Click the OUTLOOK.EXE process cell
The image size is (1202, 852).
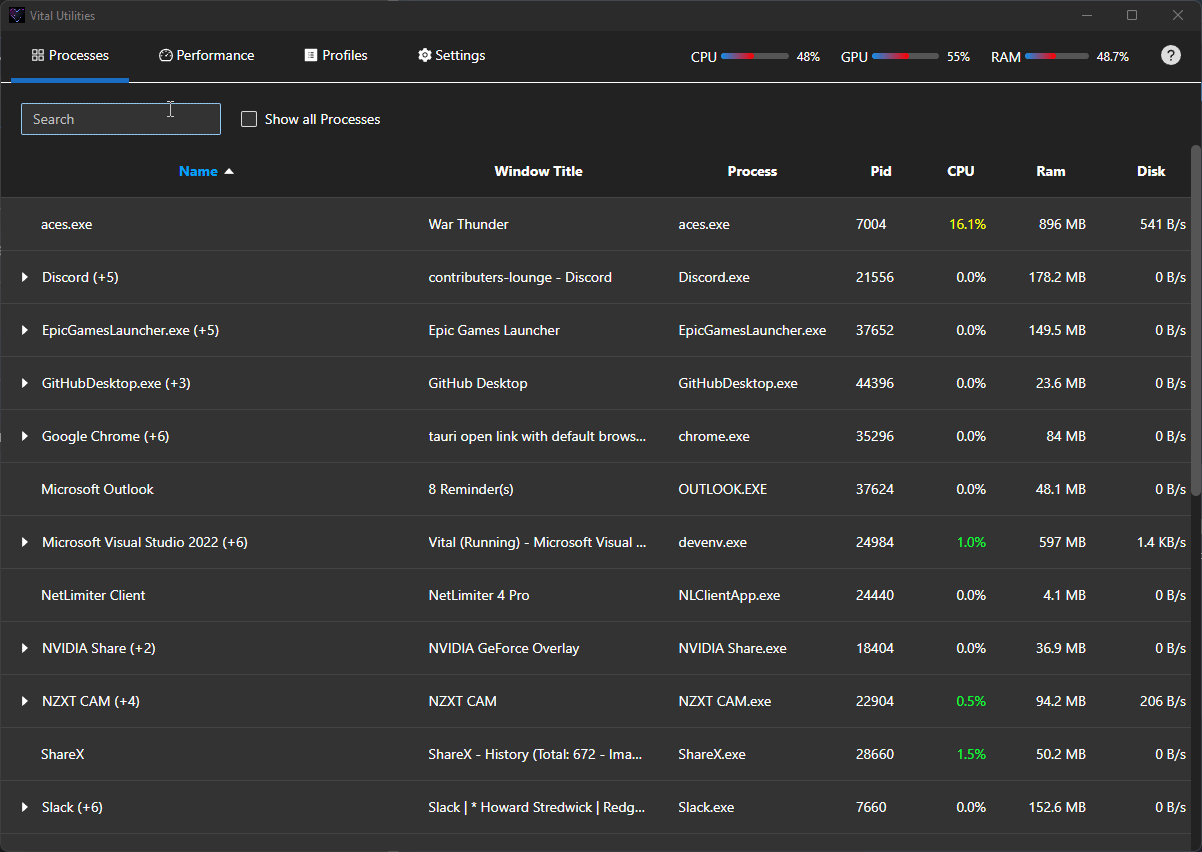point(722,489)
